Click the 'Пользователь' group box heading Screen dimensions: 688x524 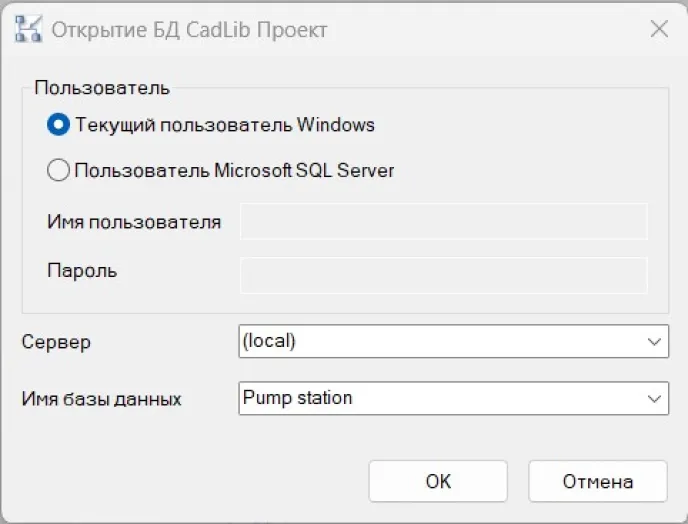[x=102, y=87]
